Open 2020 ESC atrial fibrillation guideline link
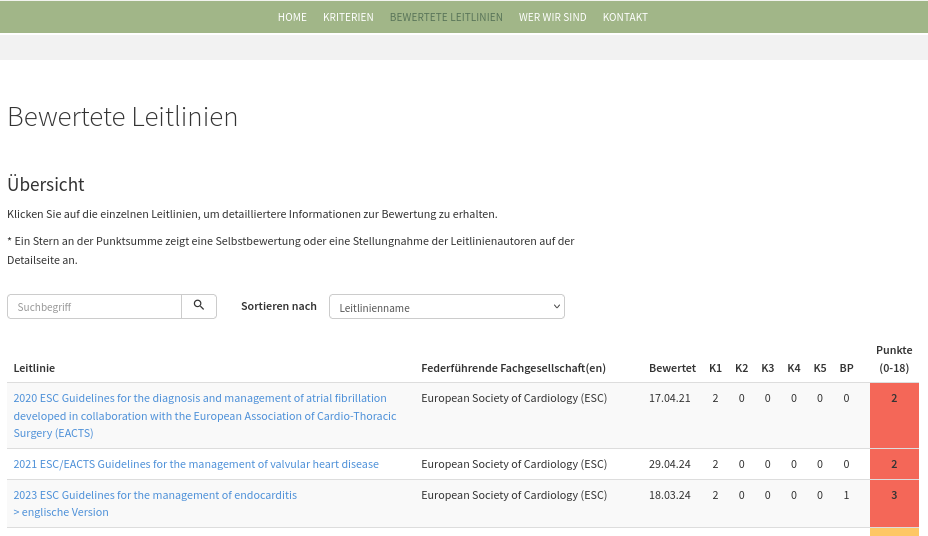928x536 pixels. click(x=205, y=415)
